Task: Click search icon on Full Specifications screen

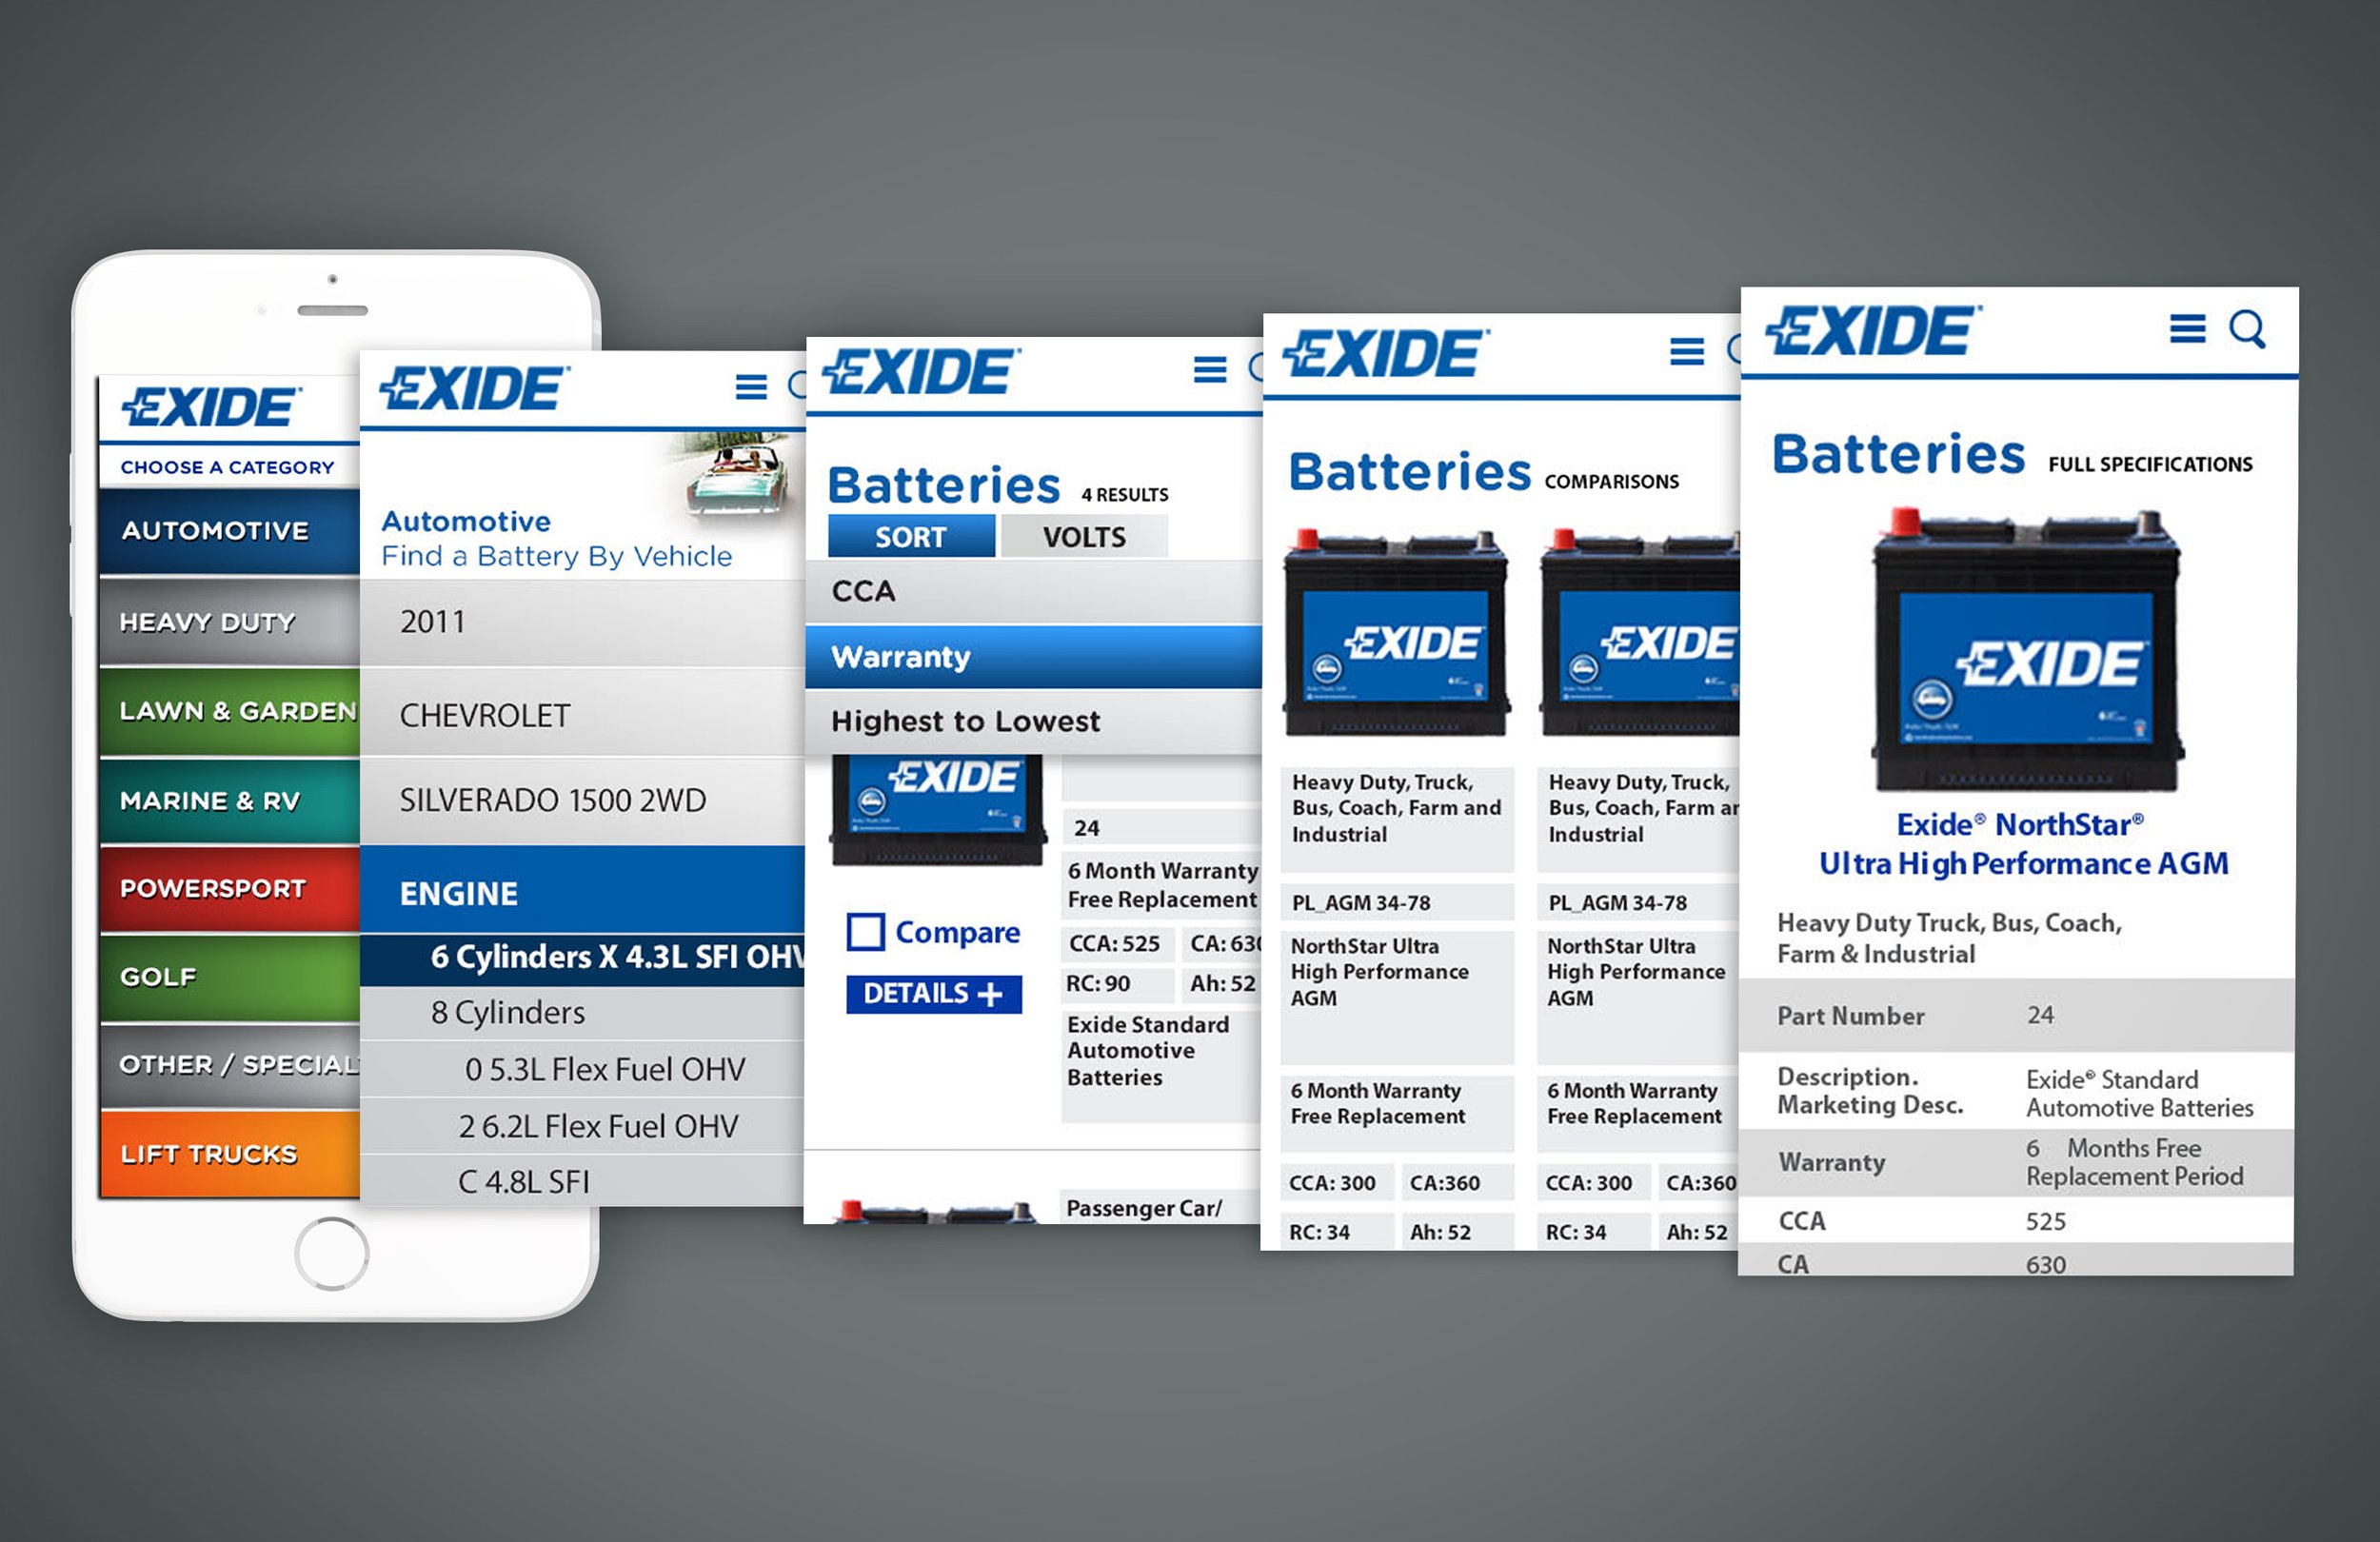Action: point(2247,328)
